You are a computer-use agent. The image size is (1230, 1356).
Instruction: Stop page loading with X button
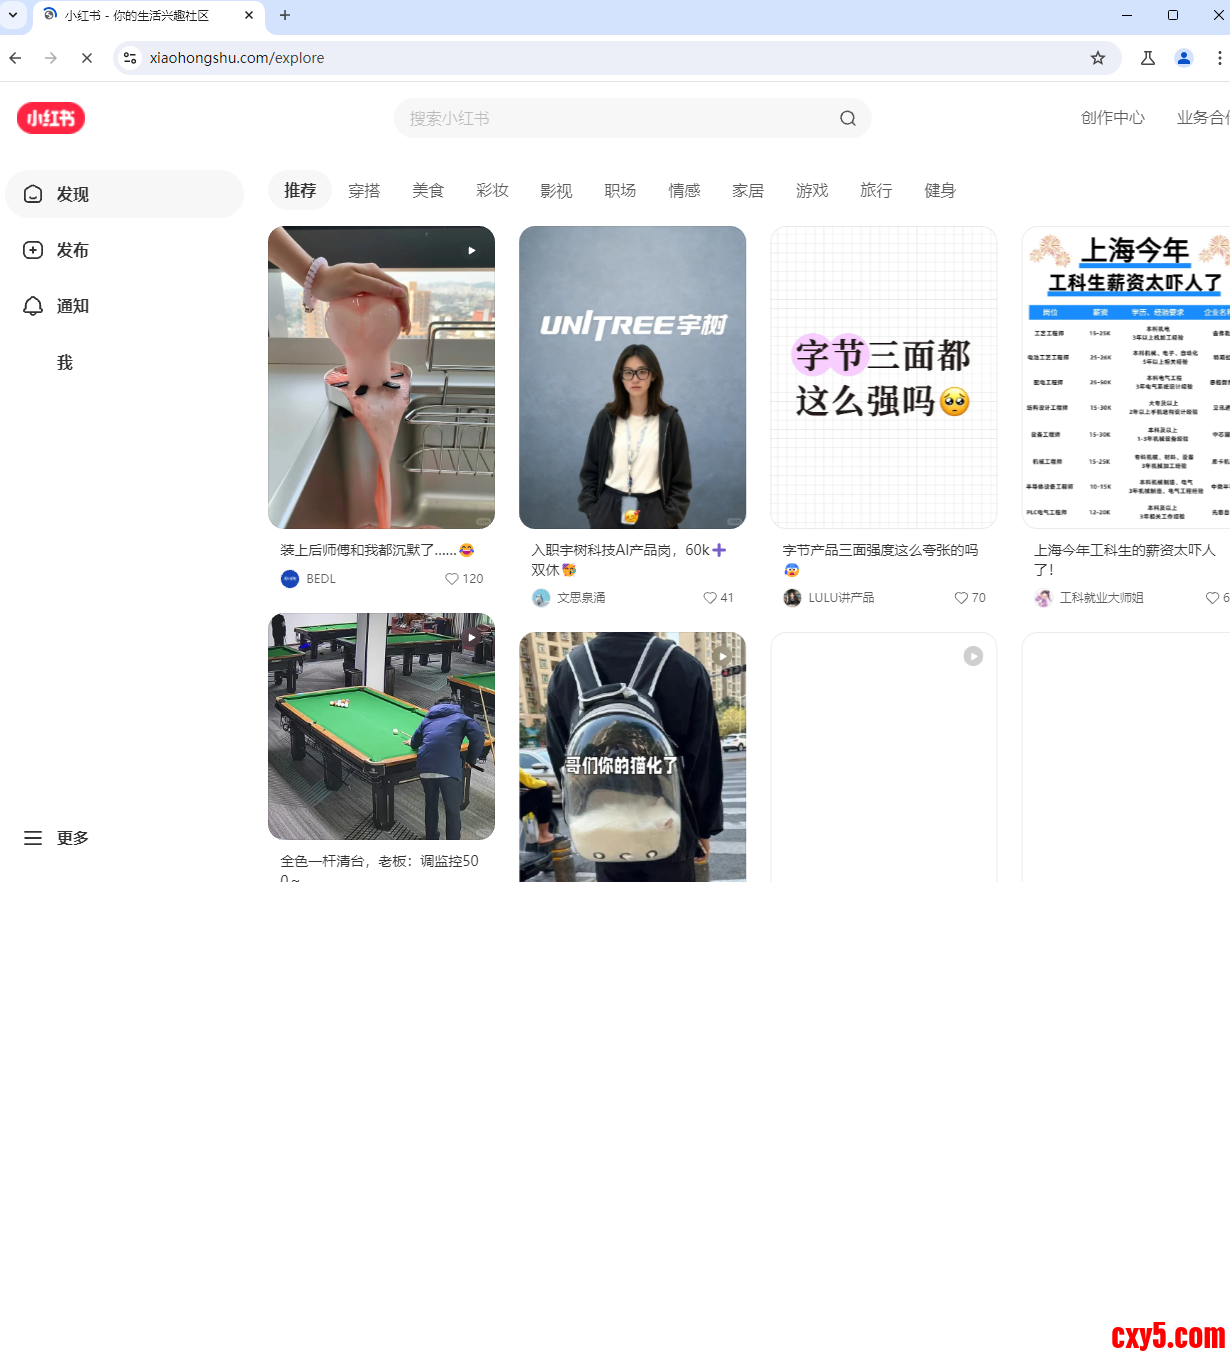(87, 58)
